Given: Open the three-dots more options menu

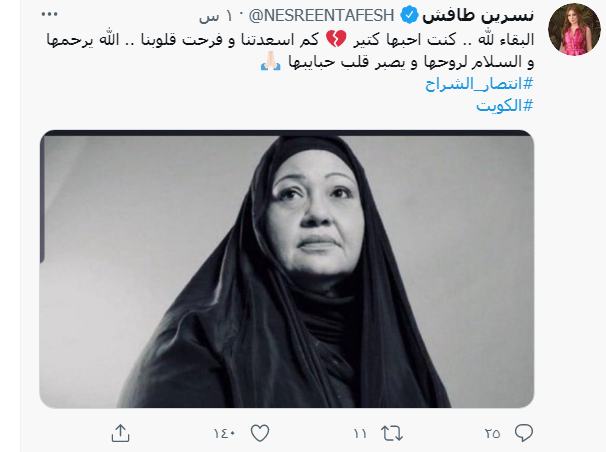Looking at the screenshot, I should point(49,15).
